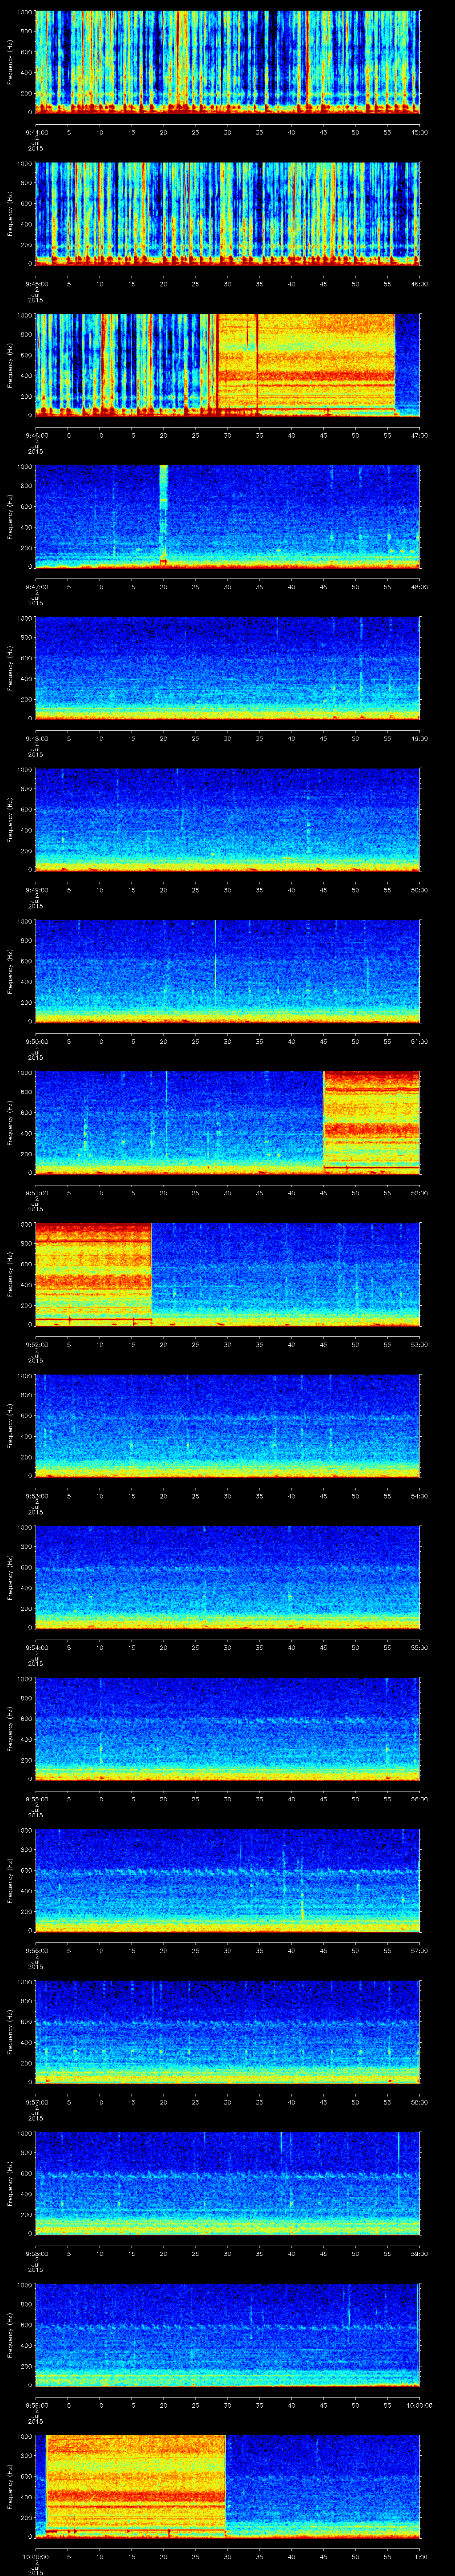Click the 45 second tick label under the 9:51:00 panel
Viewport: 455px width, 2576px height.
click(323, 1192)
